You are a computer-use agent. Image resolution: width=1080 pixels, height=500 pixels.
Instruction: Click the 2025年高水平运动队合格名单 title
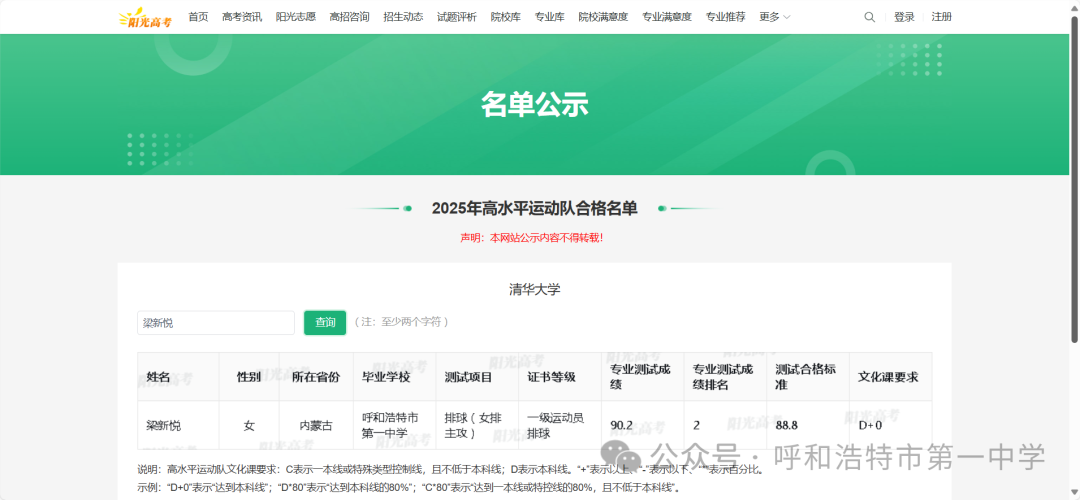[534, 209]
